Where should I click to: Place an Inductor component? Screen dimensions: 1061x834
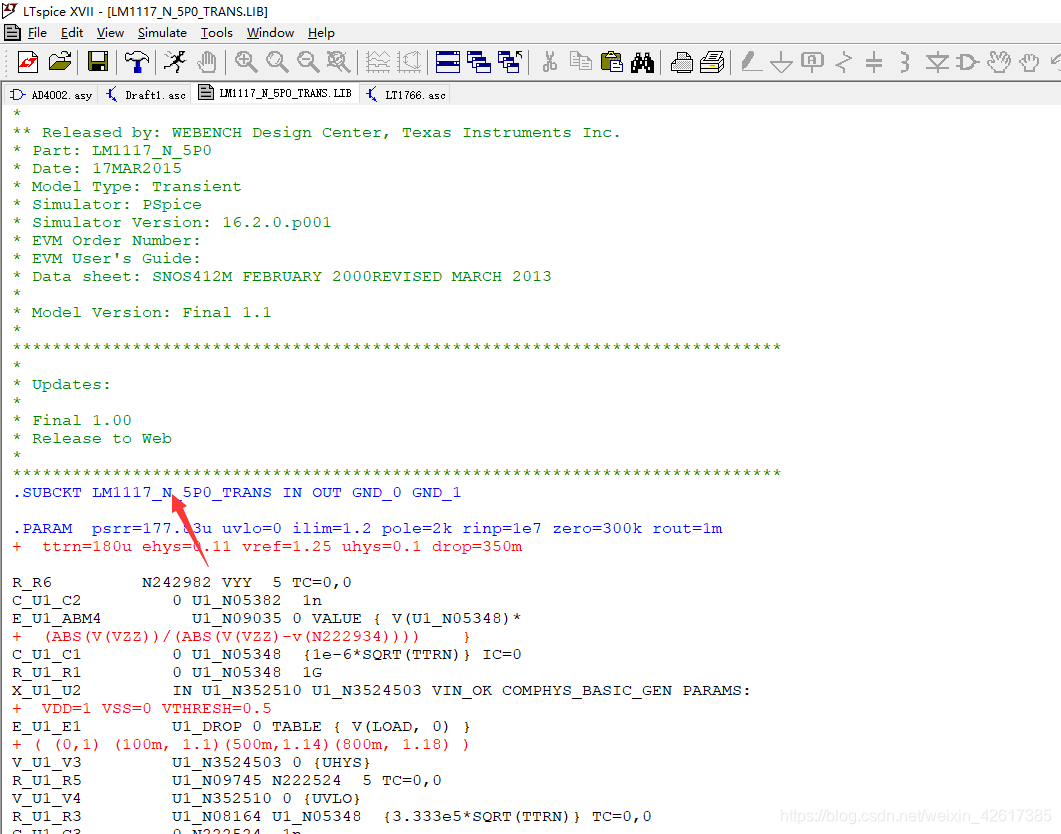pos(905,62)
